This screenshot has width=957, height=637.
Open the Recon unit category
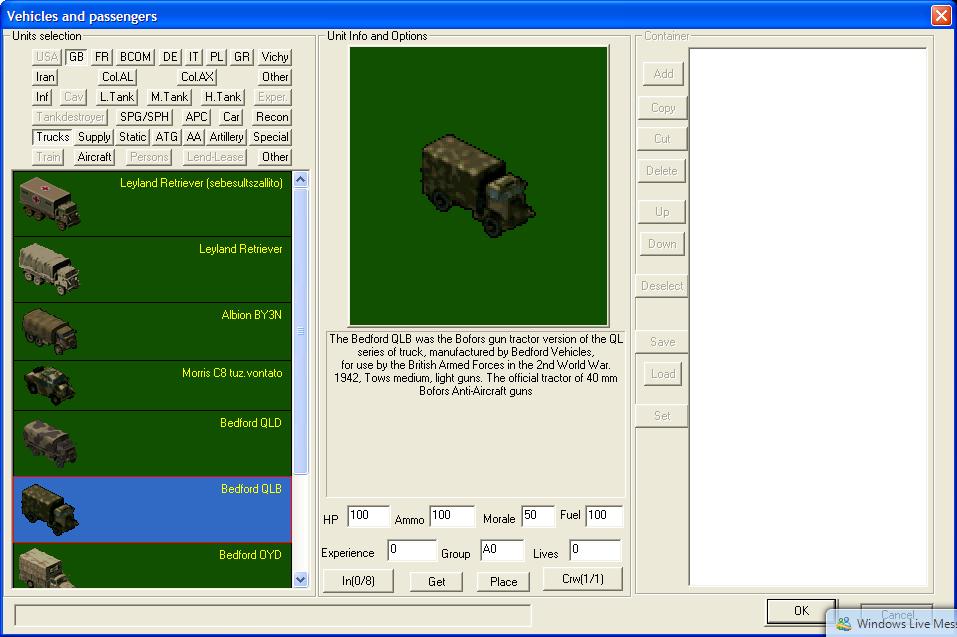pos(272,117)
